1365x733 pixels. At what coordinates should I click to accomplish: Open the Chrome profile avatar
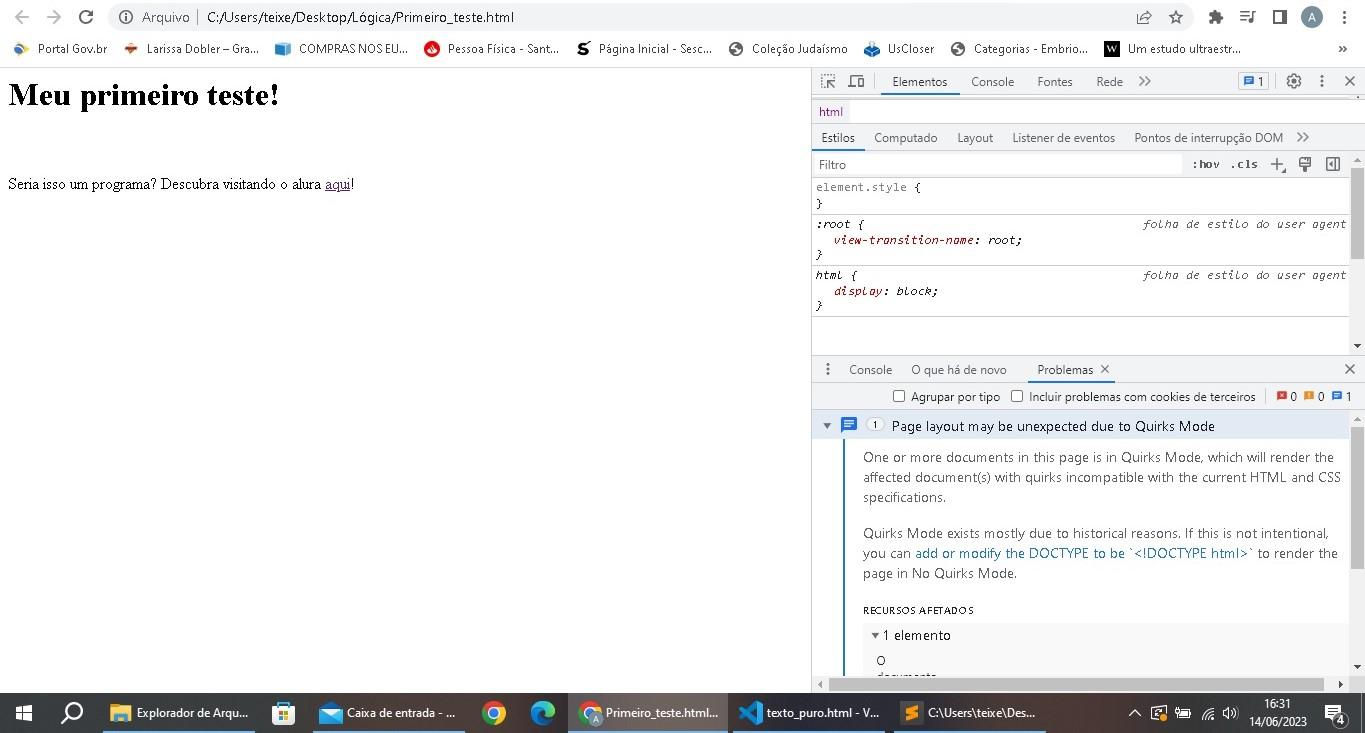click(1312, 17)
